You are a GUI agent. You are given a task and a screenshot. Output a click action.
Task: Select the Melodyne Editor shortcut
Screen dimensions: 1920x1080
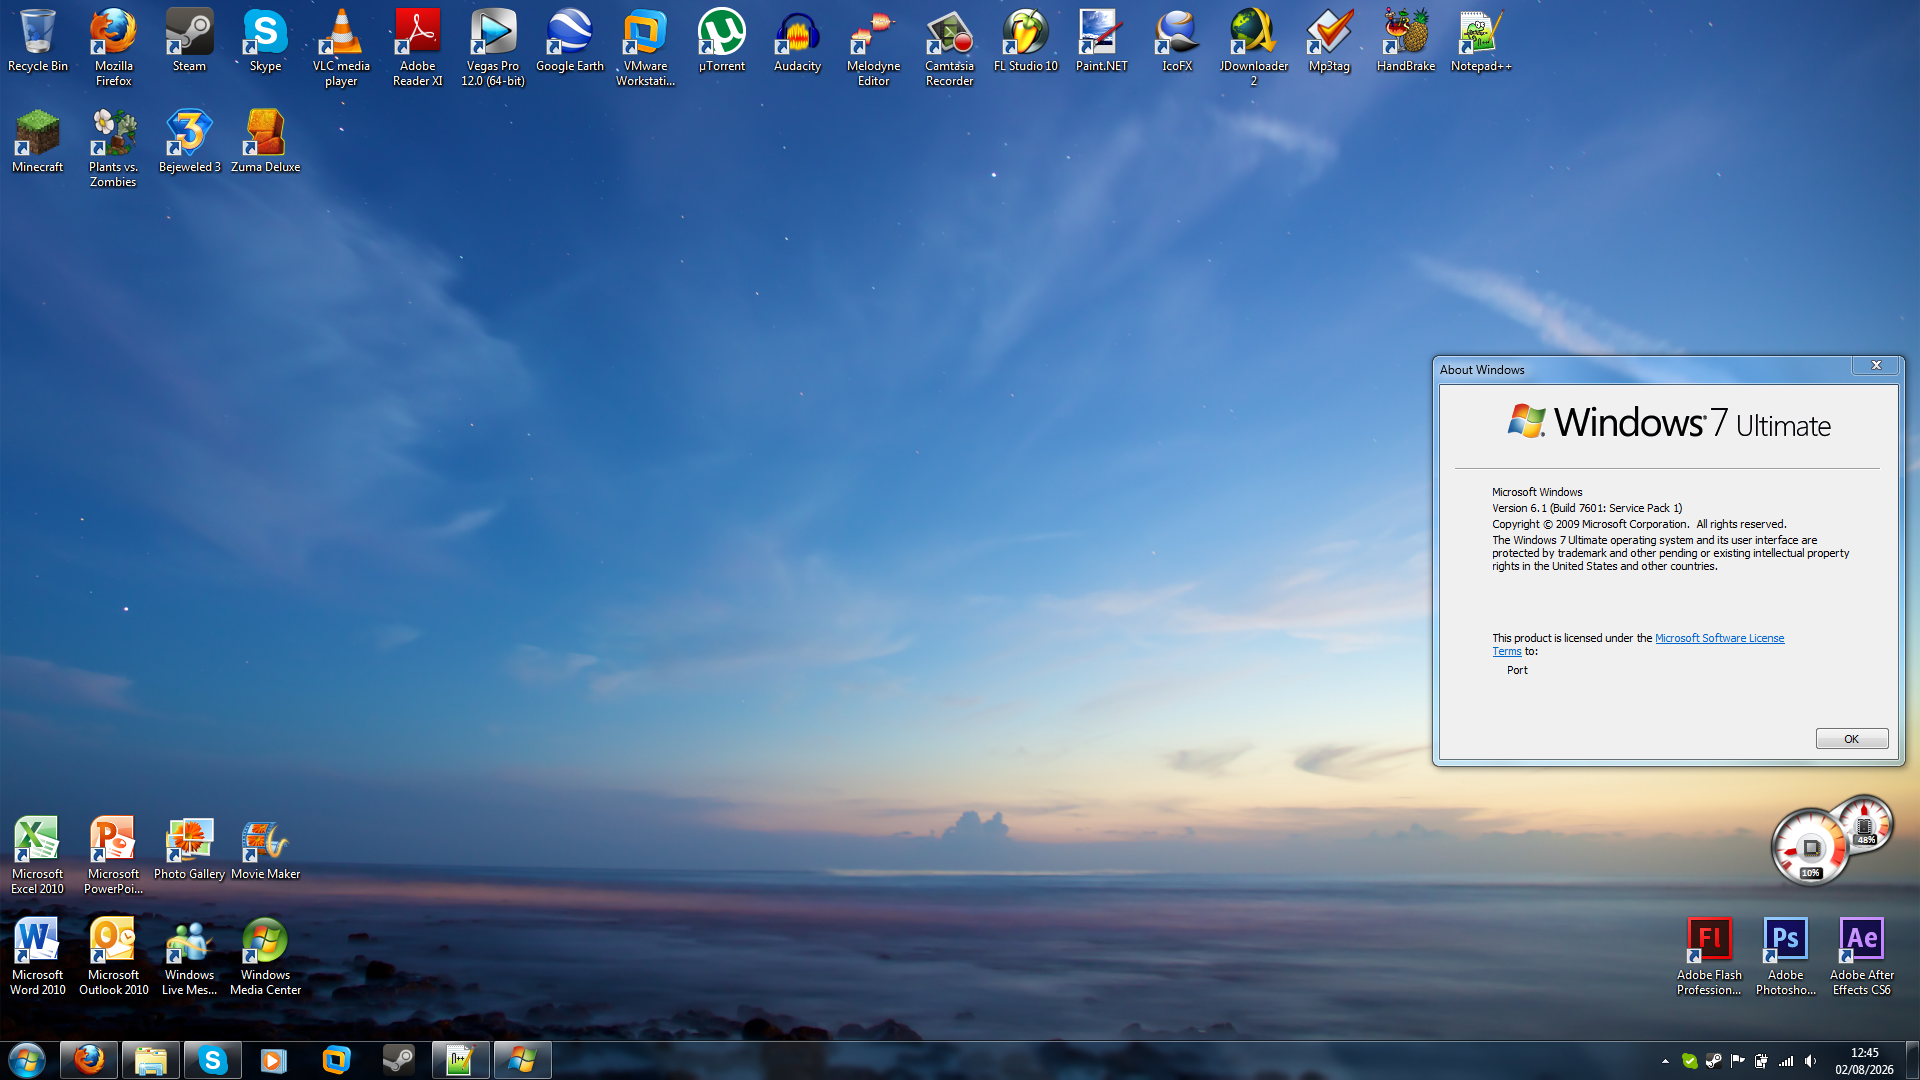coord(874,48)
